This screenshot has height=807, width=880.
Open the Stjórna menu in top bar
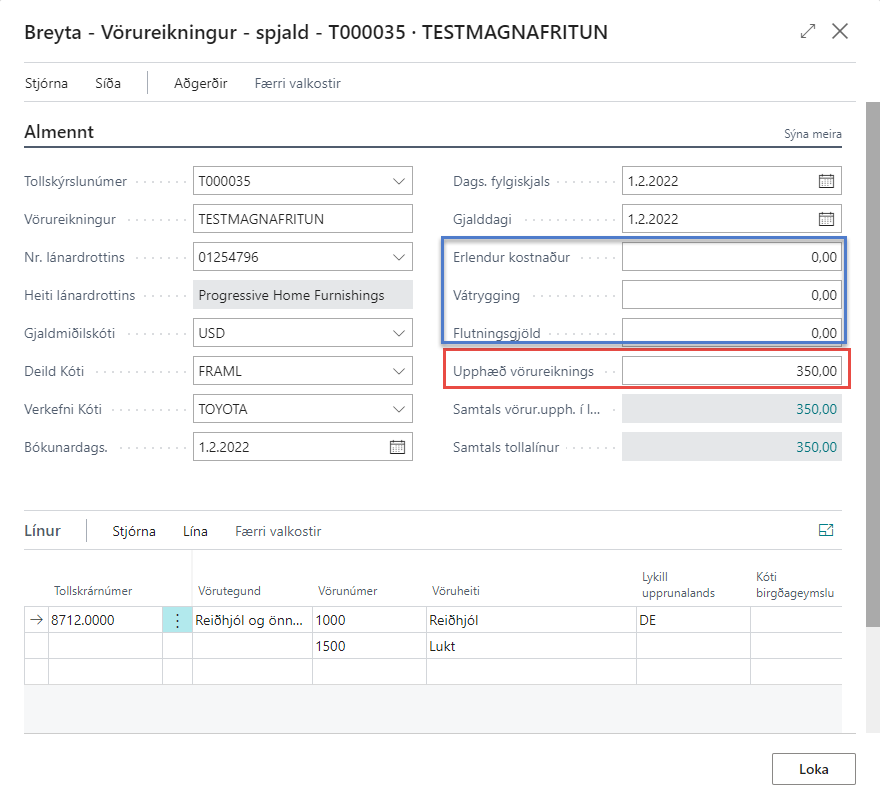[46, 83]
